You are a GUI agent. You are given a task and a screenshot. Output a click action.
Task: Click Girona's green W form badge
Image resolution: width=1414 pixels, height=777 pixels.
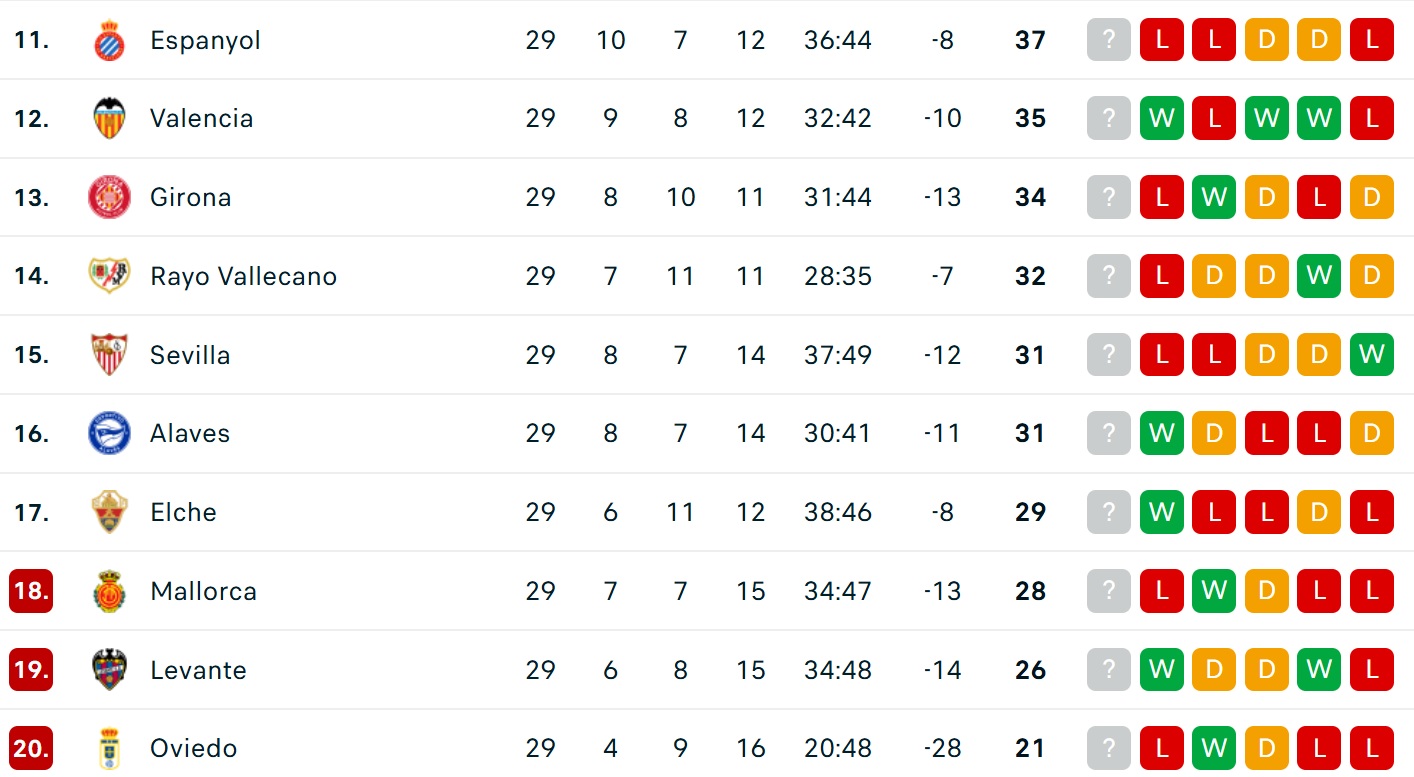coord(1214,197)
